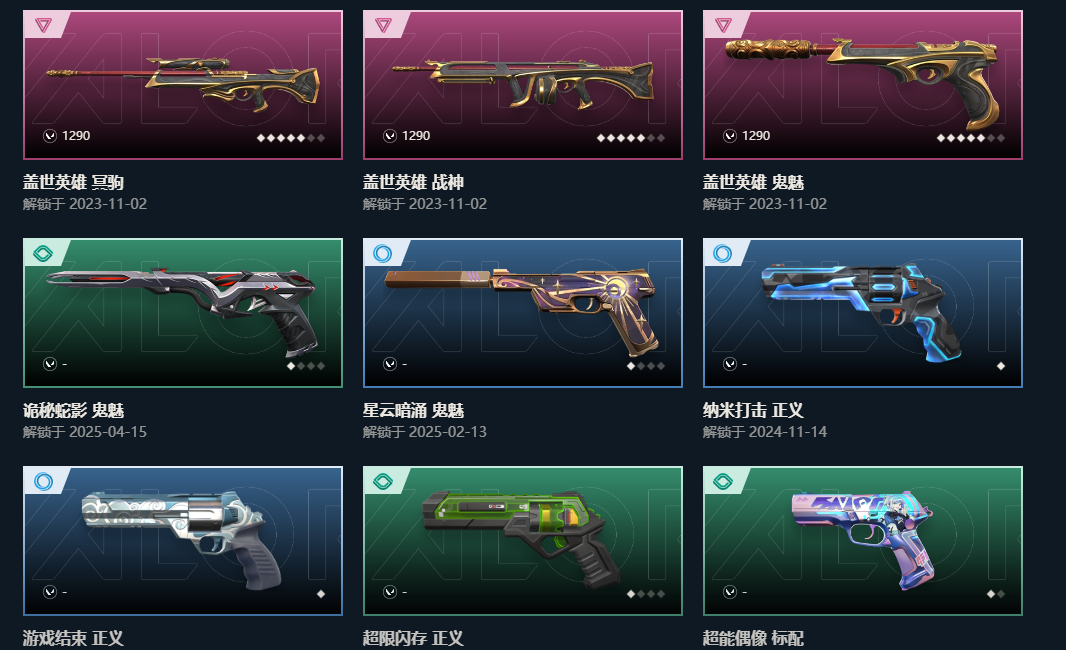The width and height of the screenshot is (1066, 650).
Task: Click the blue circle tier icon on 纳米打击 正义
Action: click(x=723, y=254)
